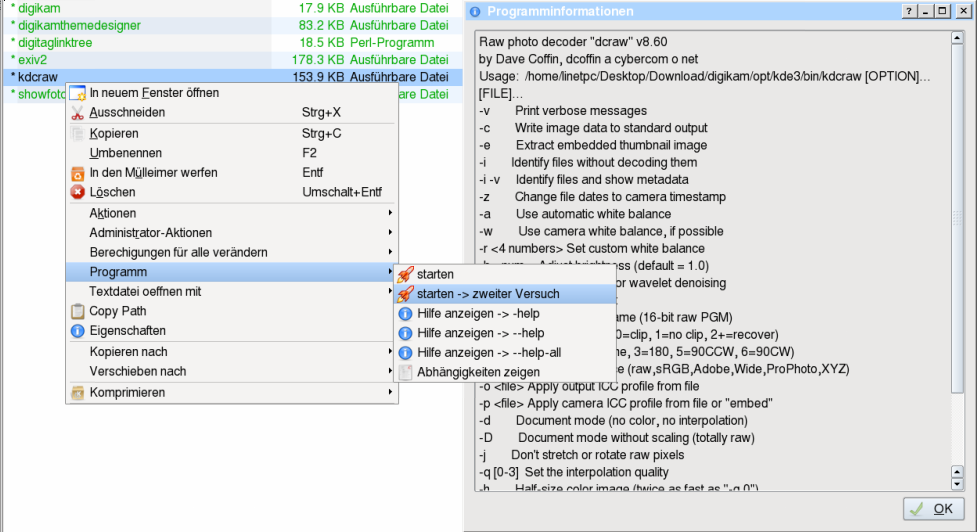Viewport: 977px width, 532px height.
Task: Click the scroll up arrow at the top of the text pane
Action: 957,38
